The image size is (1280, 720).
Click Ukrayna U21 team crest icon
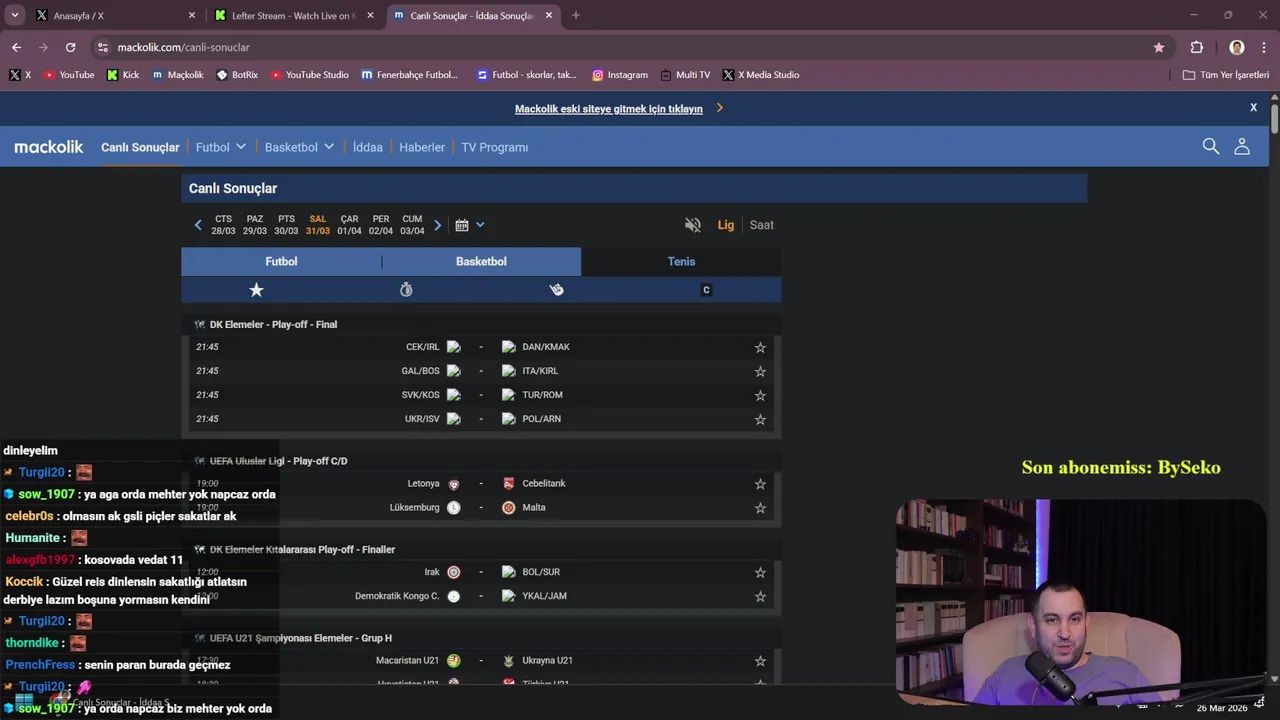[x=508, y=661]
